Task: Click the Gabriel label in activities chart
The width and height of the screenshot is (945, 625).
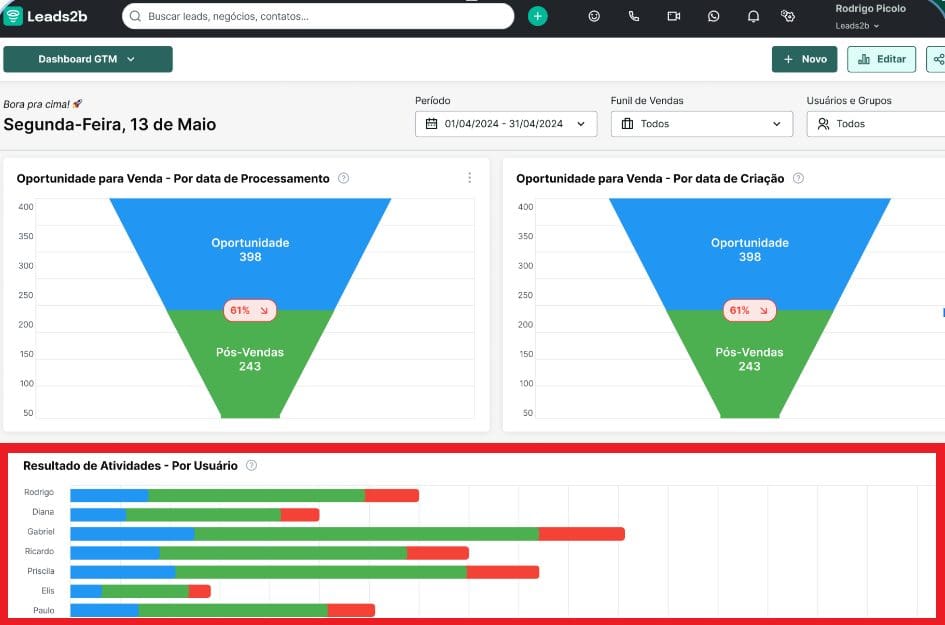Action: click(x=40, y=532)
